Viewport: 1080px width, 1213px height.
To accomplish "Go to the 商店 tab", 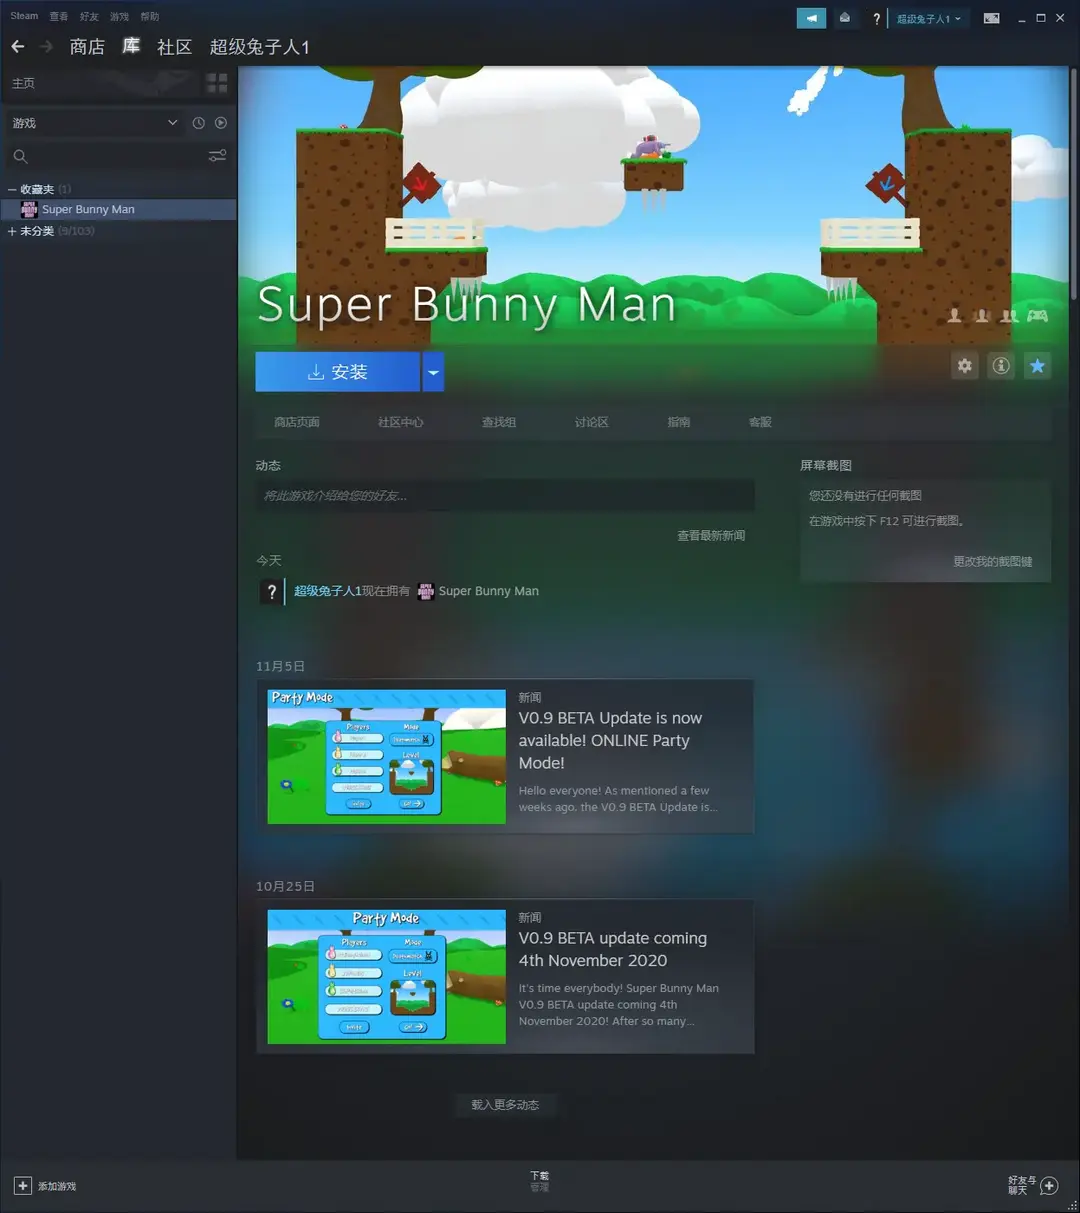I will click(87, 47).
